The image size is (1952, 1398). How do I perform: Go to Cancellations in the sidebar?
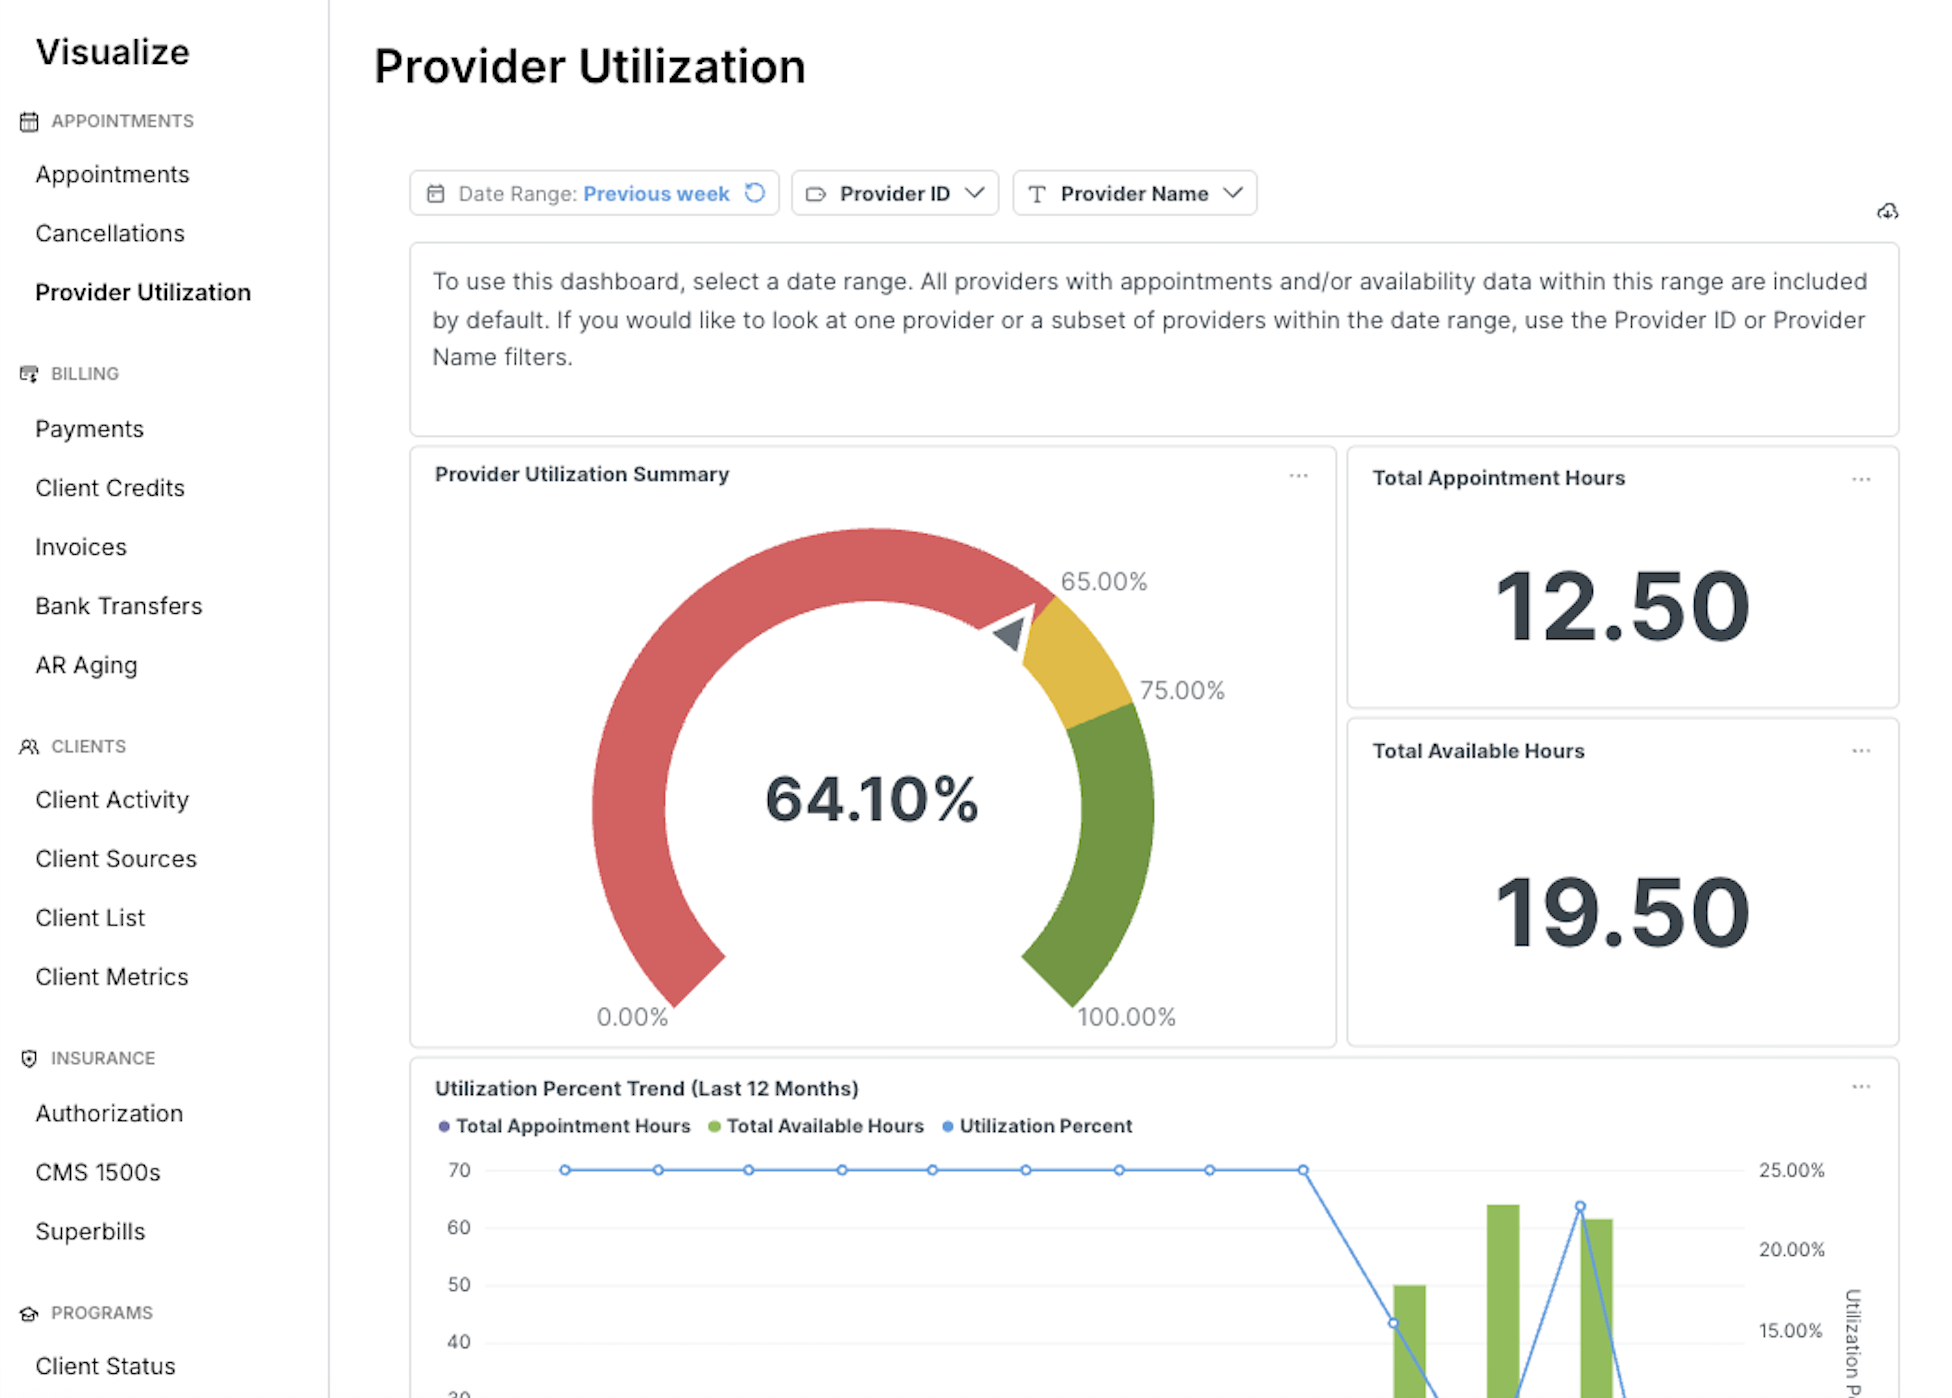(x=110, y=233)
